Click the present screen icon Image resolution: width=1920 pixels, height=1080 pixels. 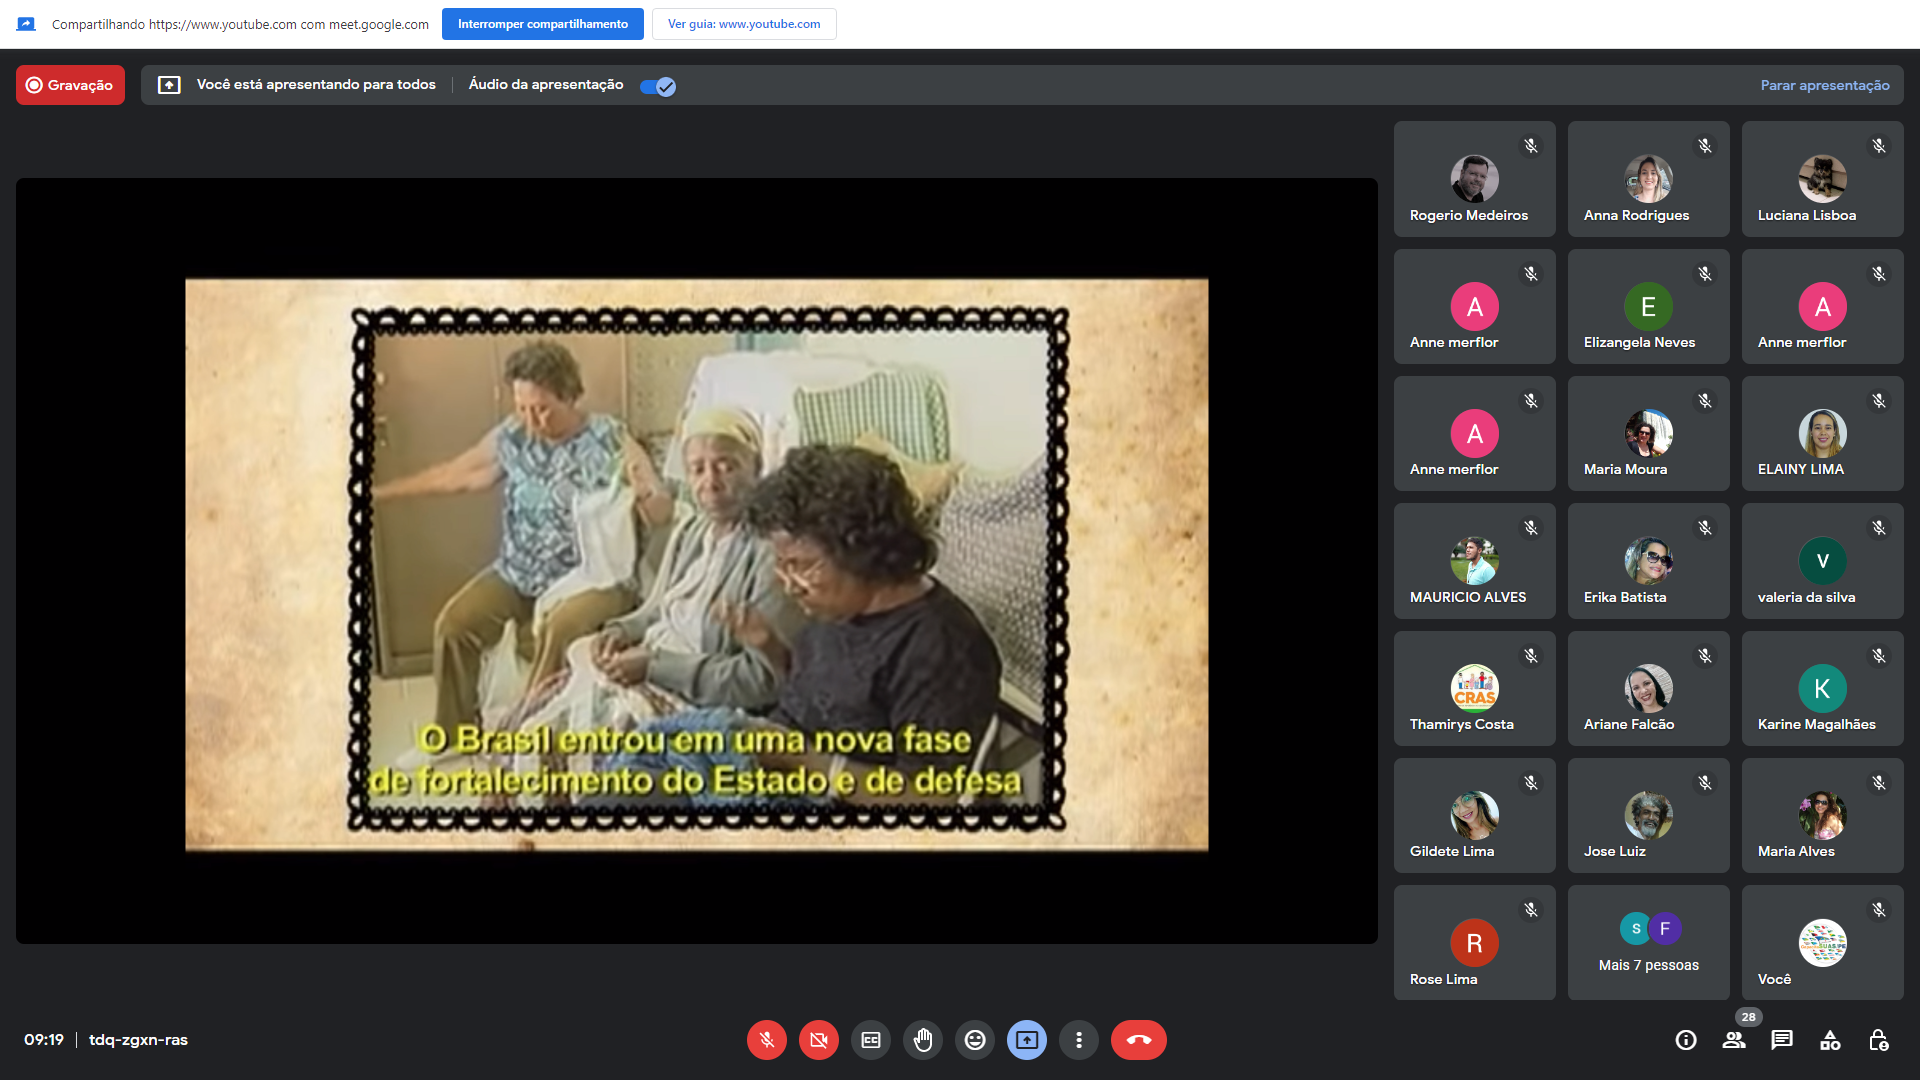pos(1026,1040)
